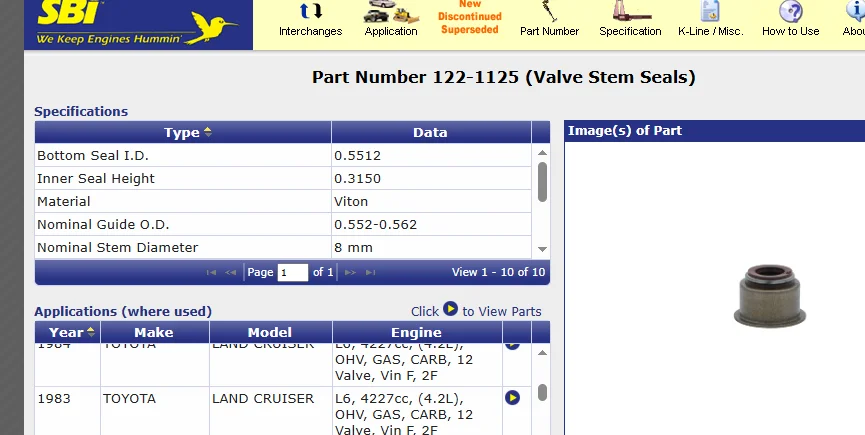The width and height of the screenshot is (865, 435).
Task: Click the specifications scrollbar thumb
Action: pyautogui.click(x=542, y=182)
